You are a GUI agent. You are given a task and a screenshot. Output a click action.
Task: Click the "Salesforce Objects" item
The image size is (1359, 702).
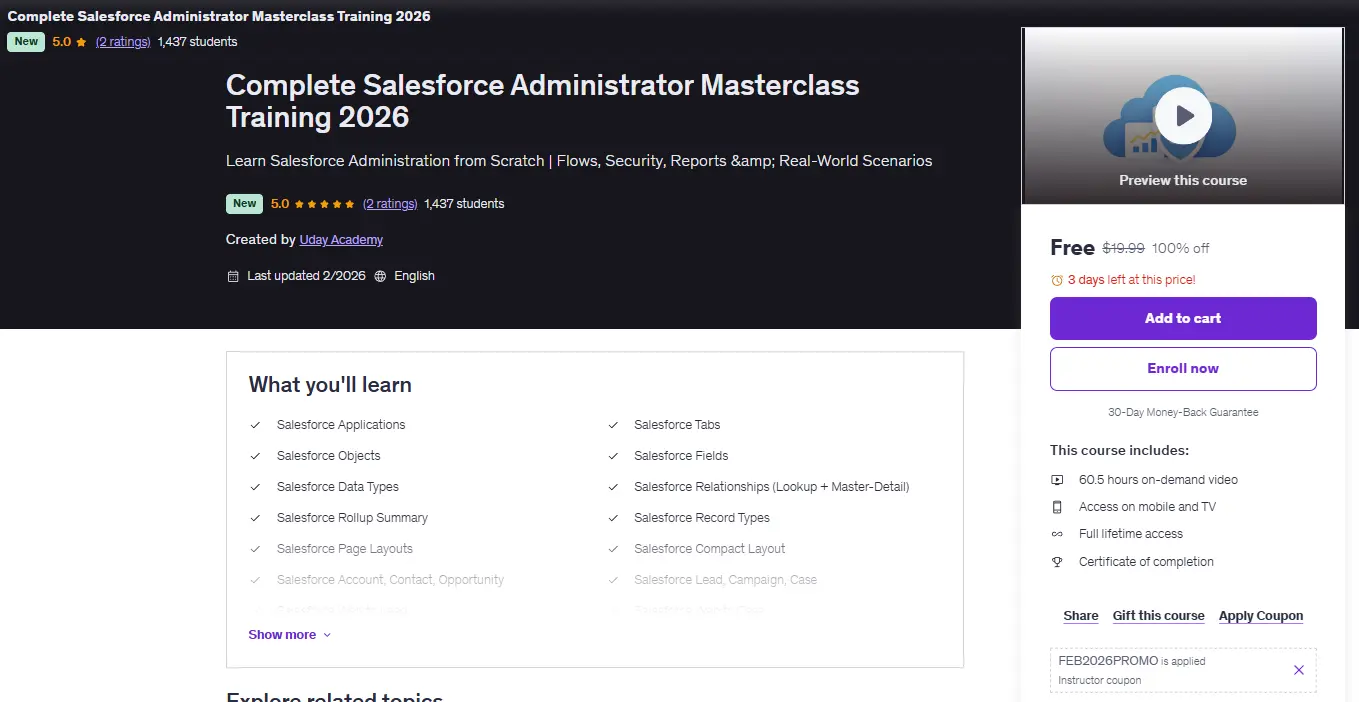[329, 456]
